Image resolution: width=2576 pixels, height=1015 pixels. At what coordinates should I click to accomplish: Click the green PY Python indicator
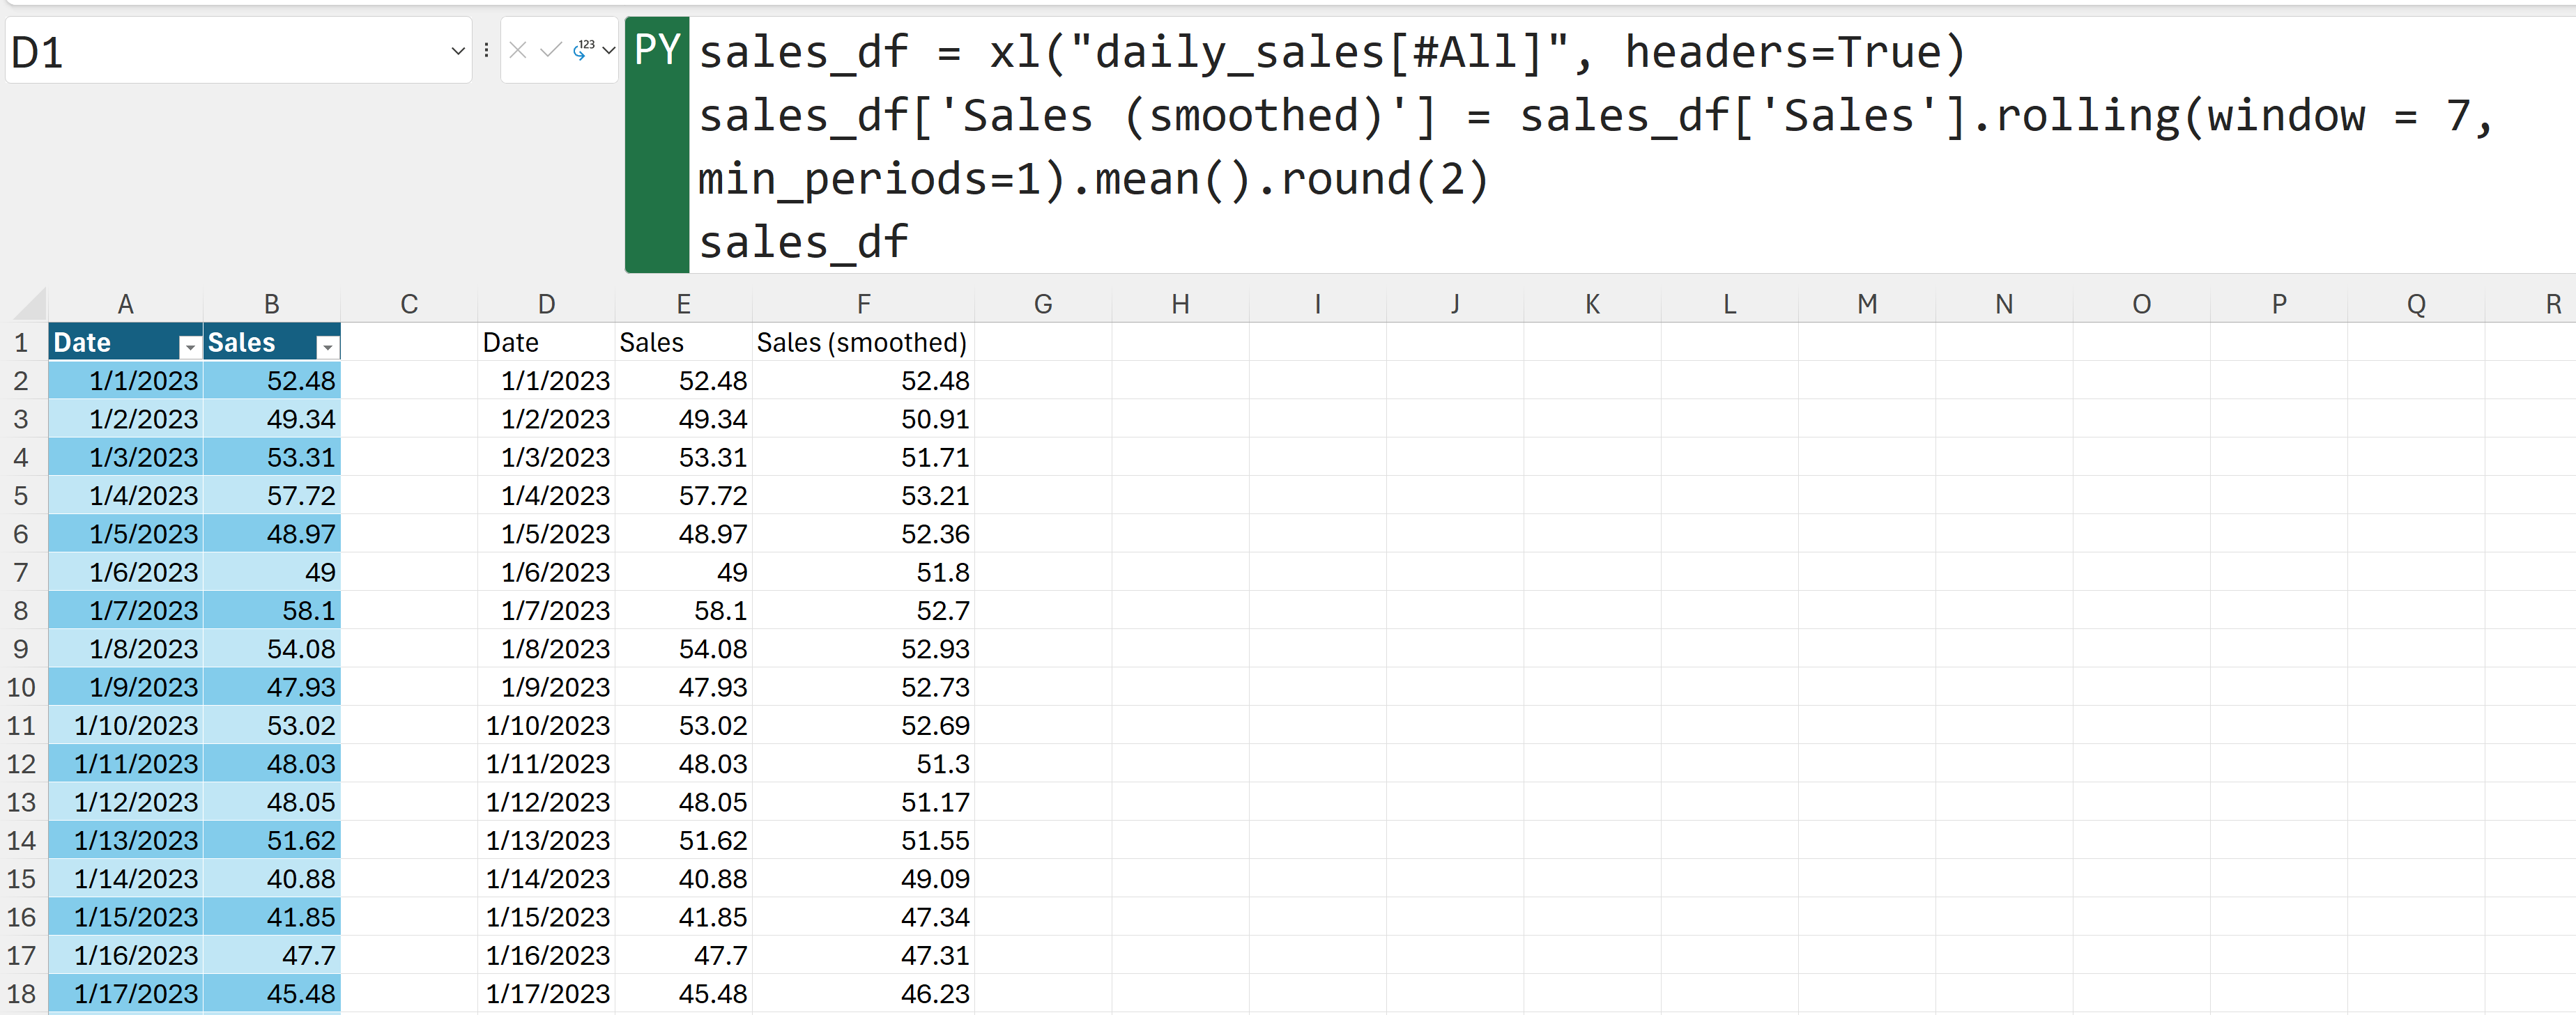pyautogui.click(x=657, y=50)
